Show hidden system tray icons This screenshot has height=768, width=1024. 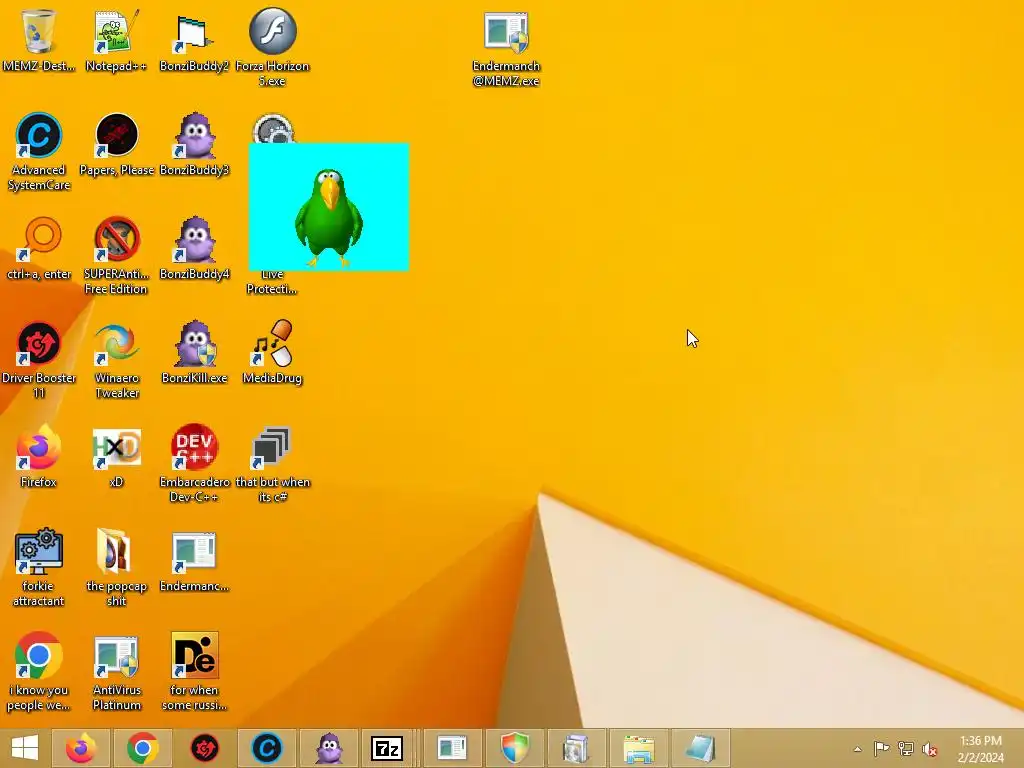857,749
